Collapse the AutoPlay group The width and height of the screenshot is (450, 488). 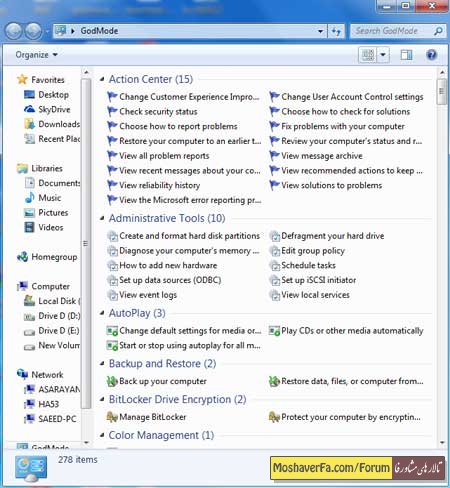(x=102, y=313)
